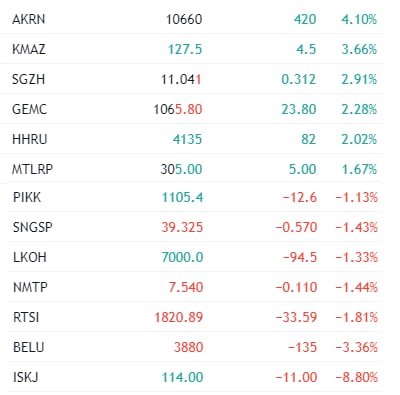Open the KMAZ ticker symbol
The image size is (400, 395).
click(x=29, y=49)
